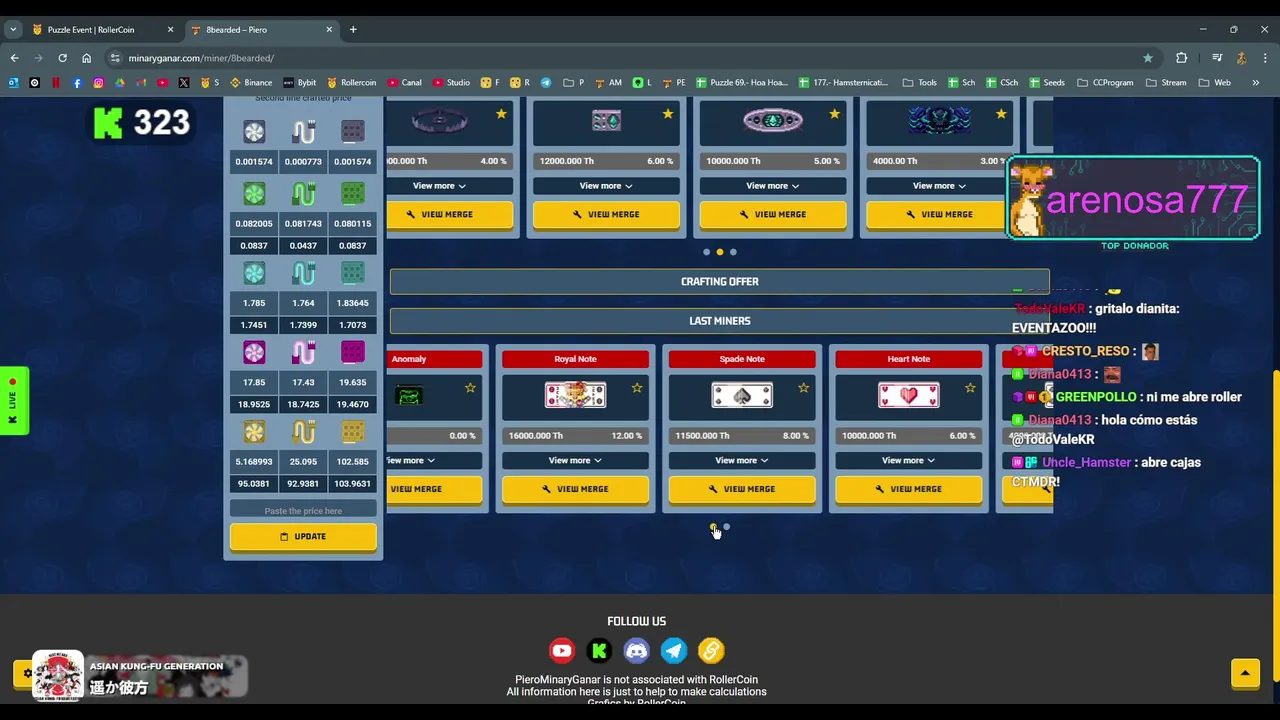The image size is (1280, 720).
Task: Open a new browser tab with plus
Action: point(353,30)
